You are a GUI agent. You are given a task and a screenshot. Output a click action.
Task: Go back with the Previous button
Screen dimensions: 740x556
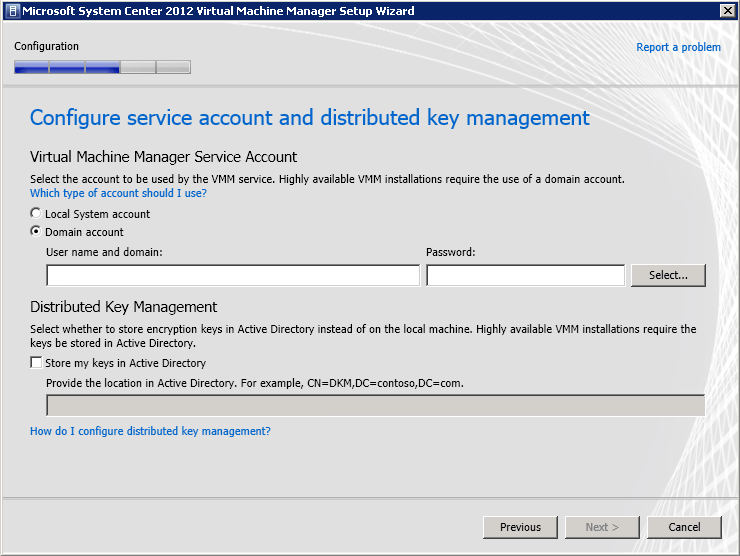point(520,527)
